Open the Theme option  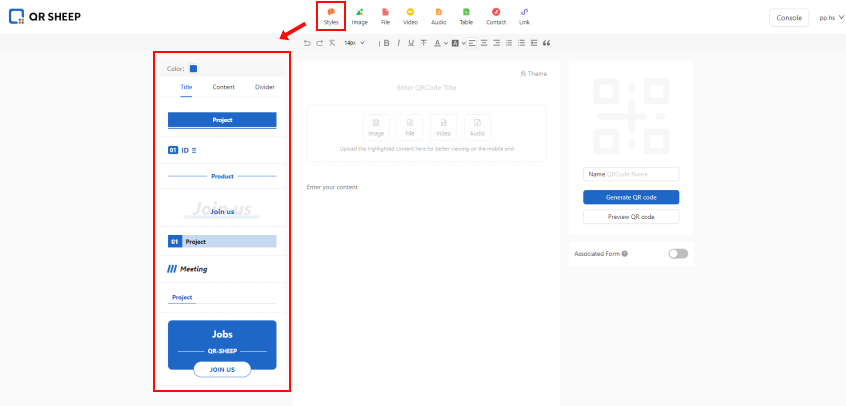click(533, 74)
